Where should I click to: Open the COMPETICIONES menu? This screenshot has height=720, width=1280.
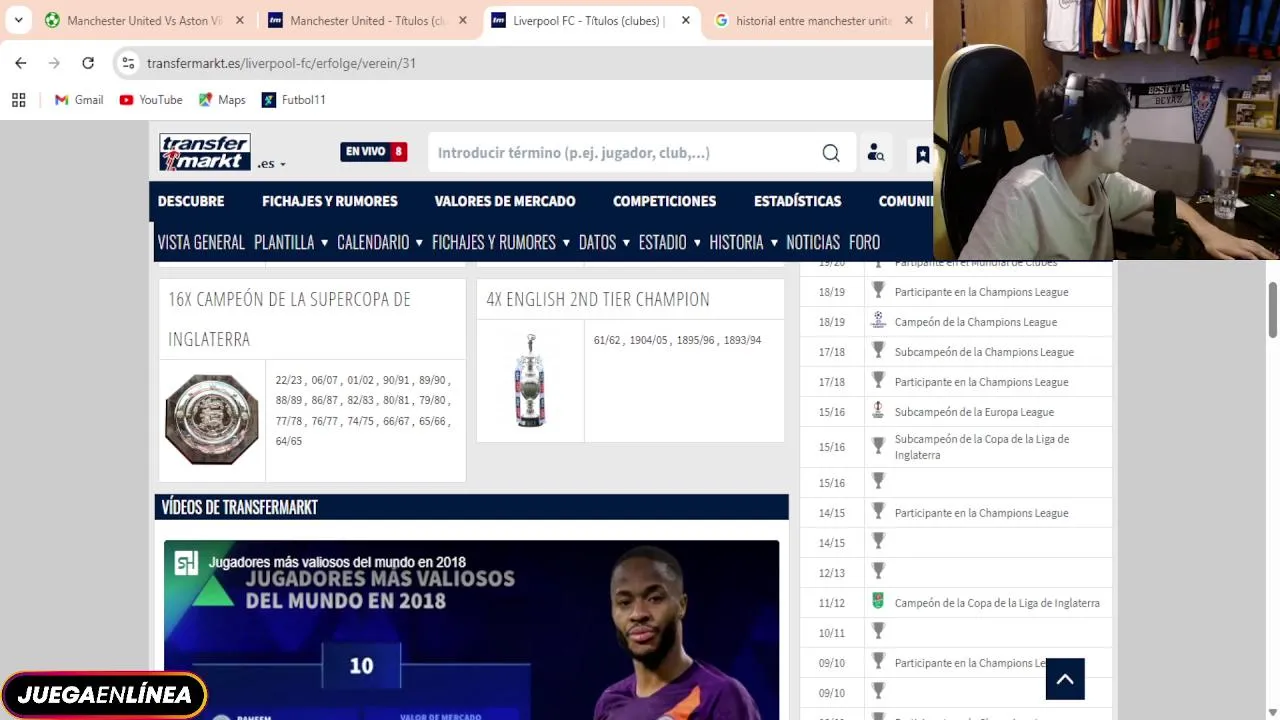[x=665, y=201]
